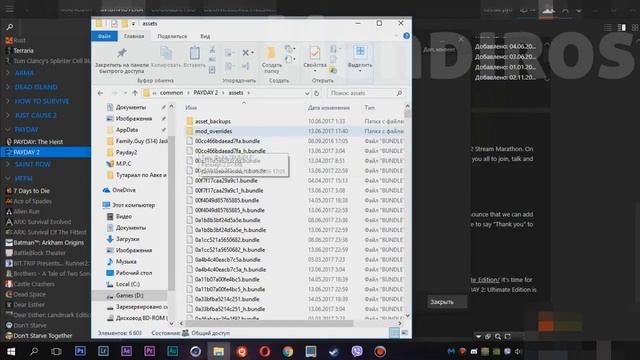640x360 pixels.
Task: Open After Effects from the taskbar
Action: 127,351
